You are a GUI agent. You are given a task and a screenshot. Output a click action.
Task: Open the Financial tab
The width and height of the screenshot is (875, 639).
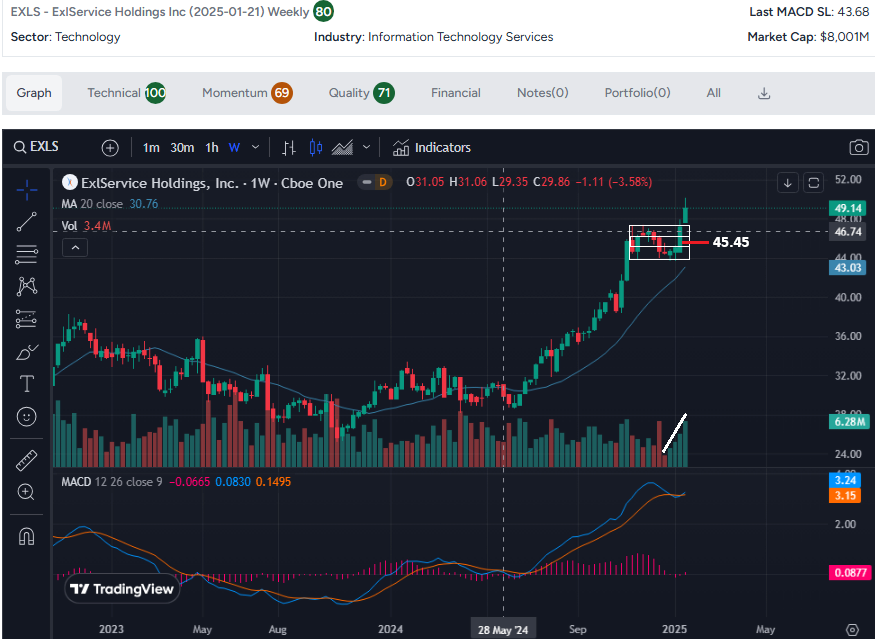pos(455,93)
